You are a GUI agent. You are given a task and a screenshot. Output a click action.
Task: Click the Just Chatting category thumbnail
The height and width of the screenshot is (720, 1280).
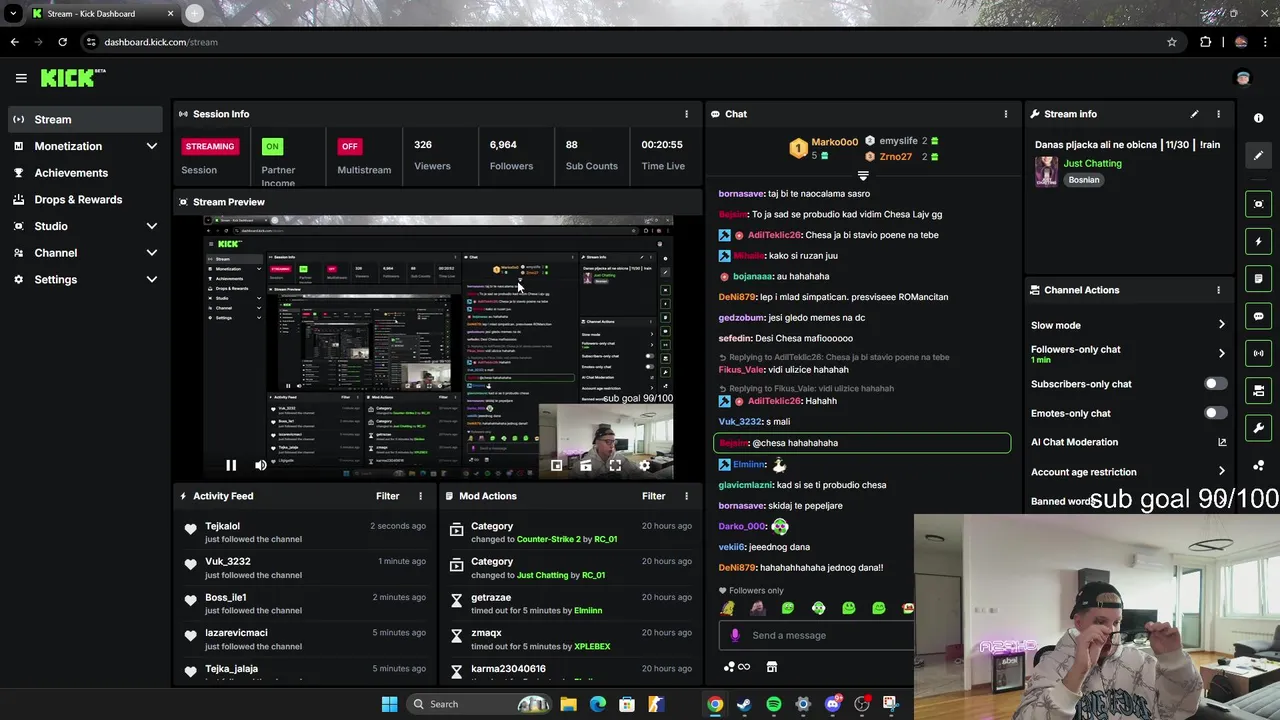tap(1046, 171)
